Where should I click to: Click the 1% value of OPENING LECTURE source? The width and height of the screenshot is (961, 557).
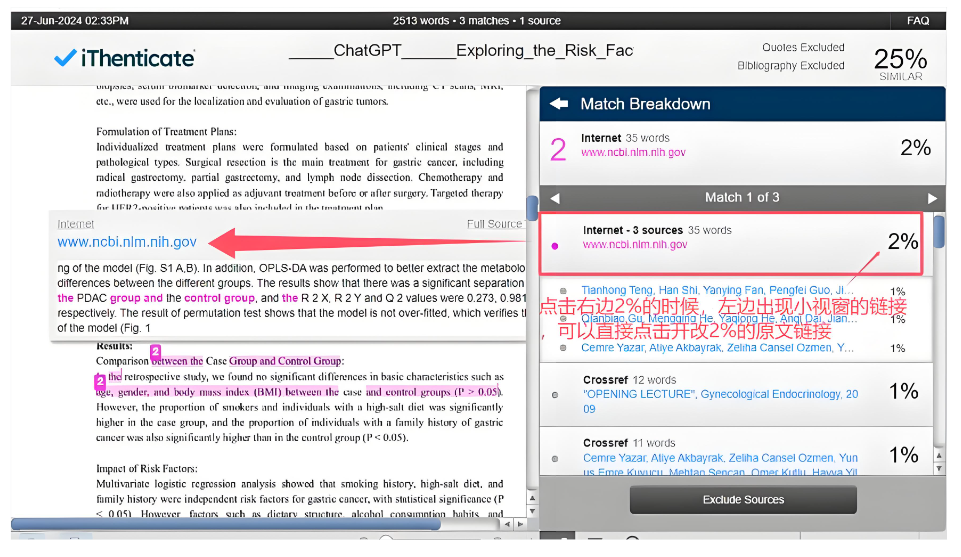903,391
